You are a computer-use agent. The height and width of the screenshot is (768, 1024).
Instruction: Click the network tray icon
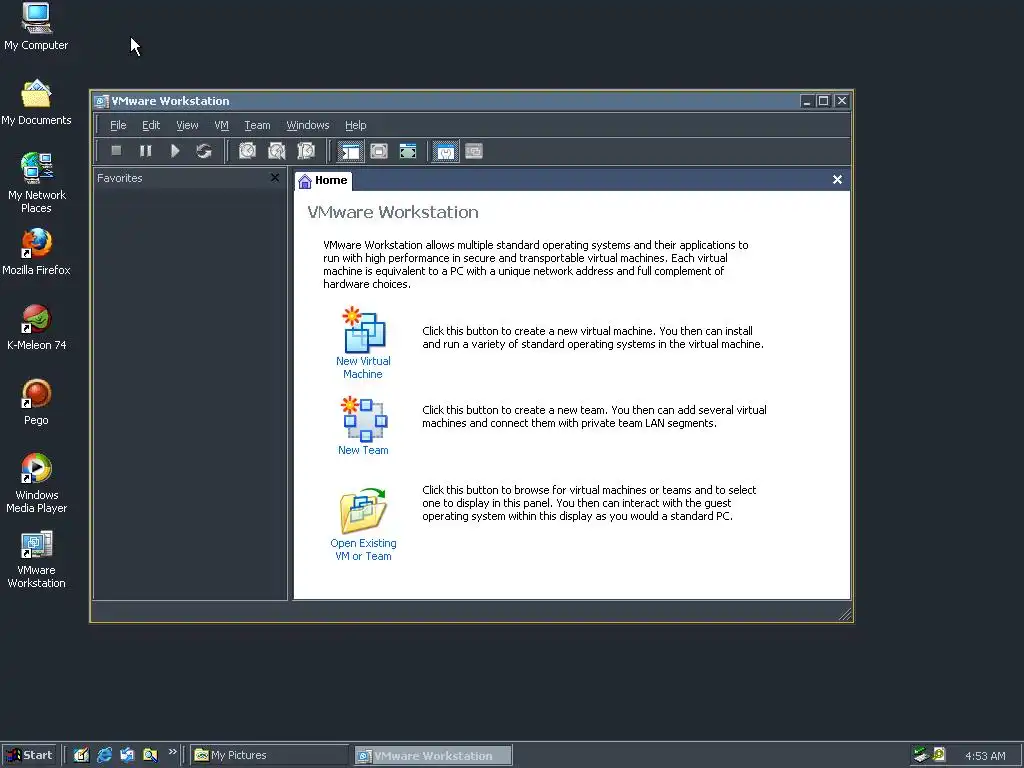click(921, 755)
